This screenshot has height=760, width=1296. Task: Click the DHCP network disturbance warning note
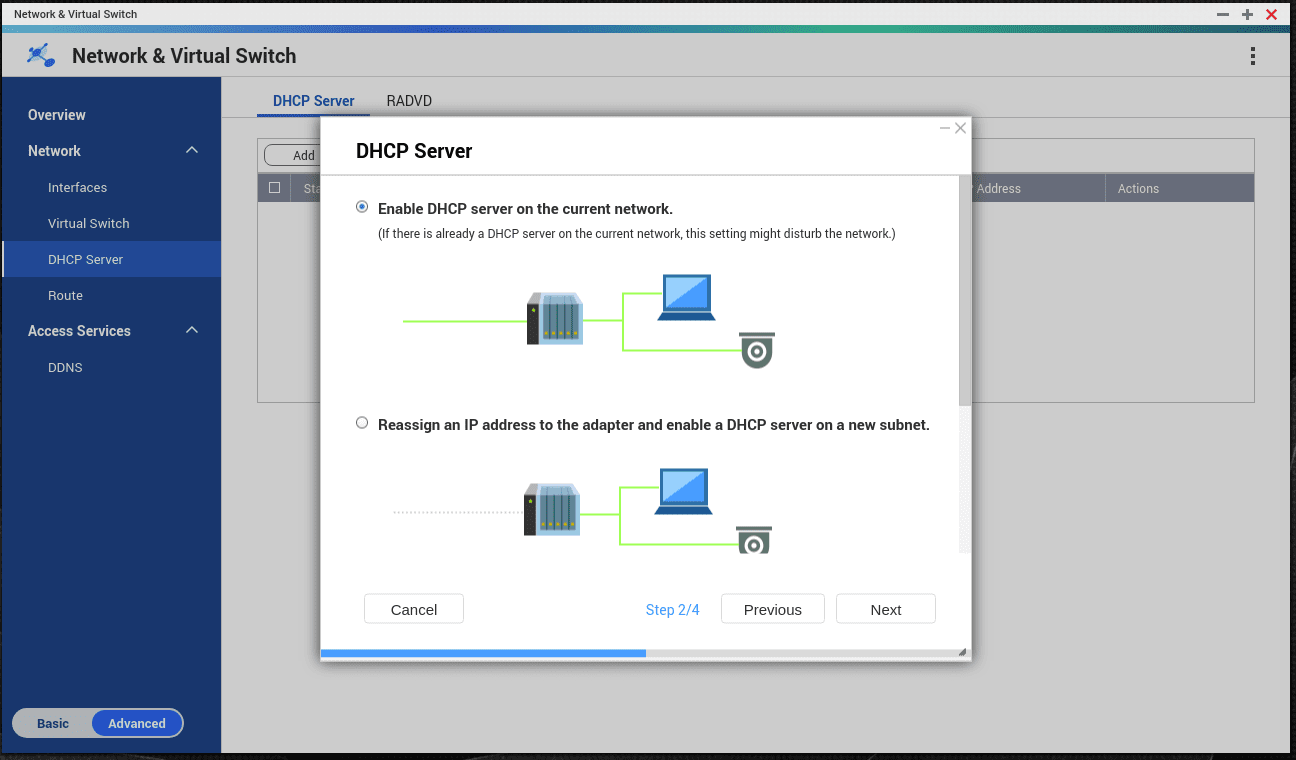tap(636, 234)
